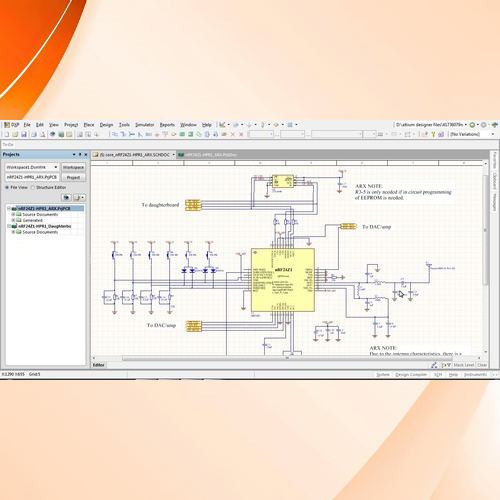Save the active schematic document

click(x=24, y=134)
